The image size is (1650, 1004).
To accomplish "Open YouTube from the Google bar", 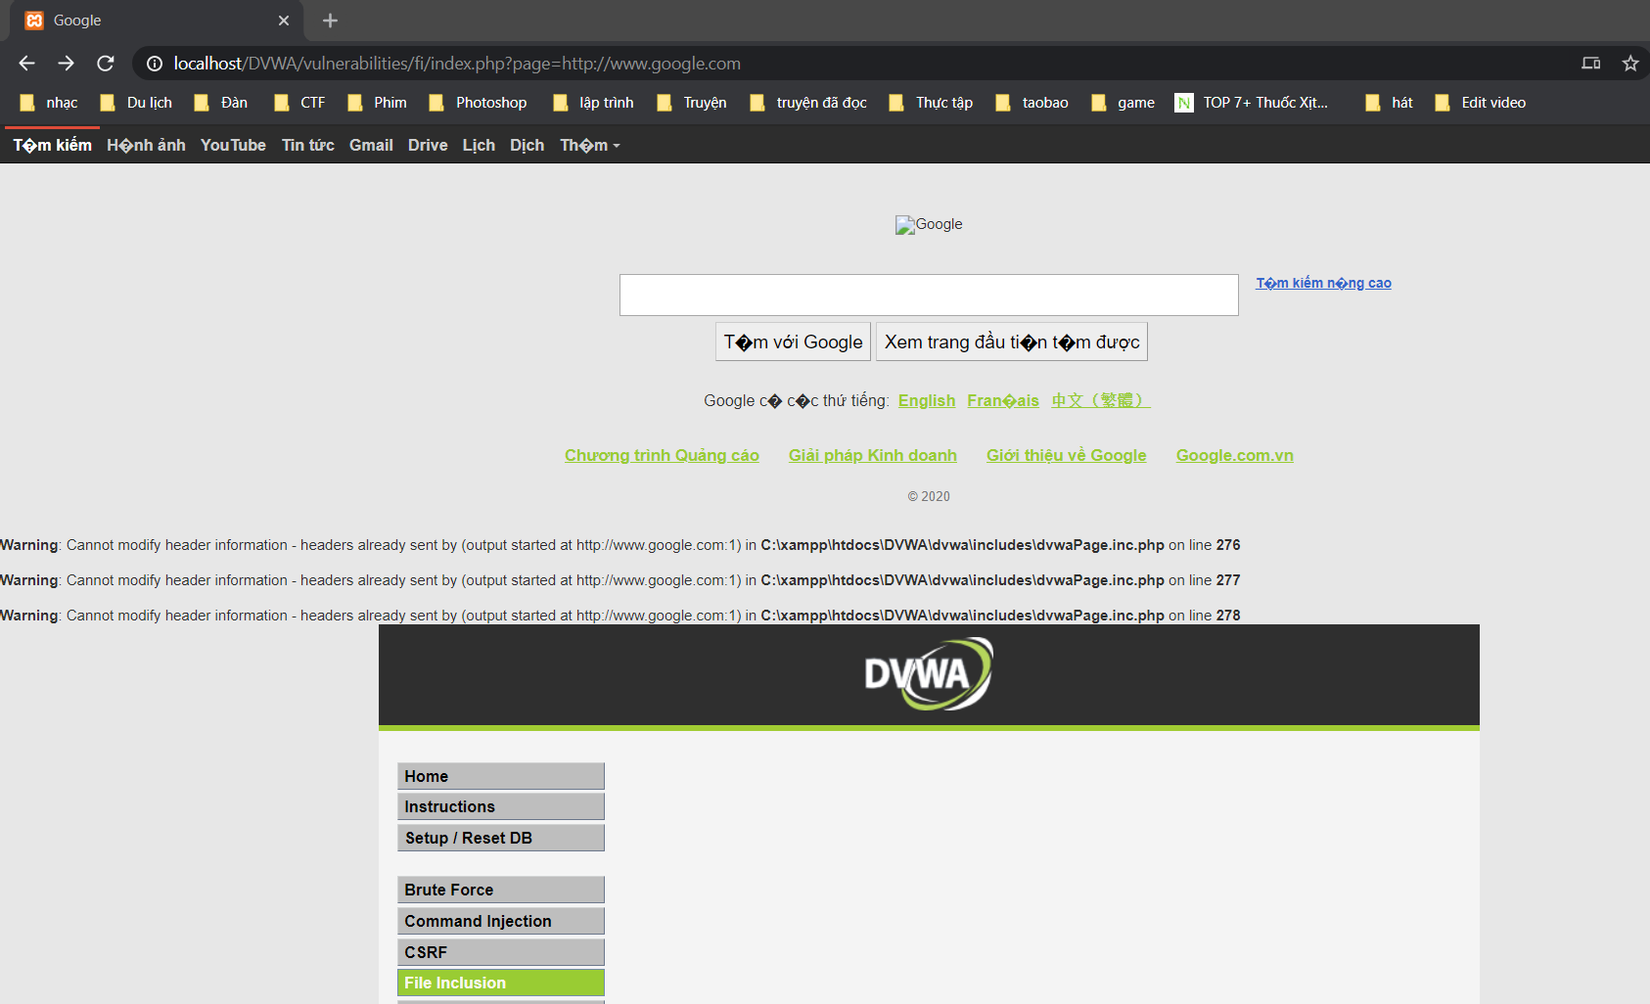I will [233, 145].
